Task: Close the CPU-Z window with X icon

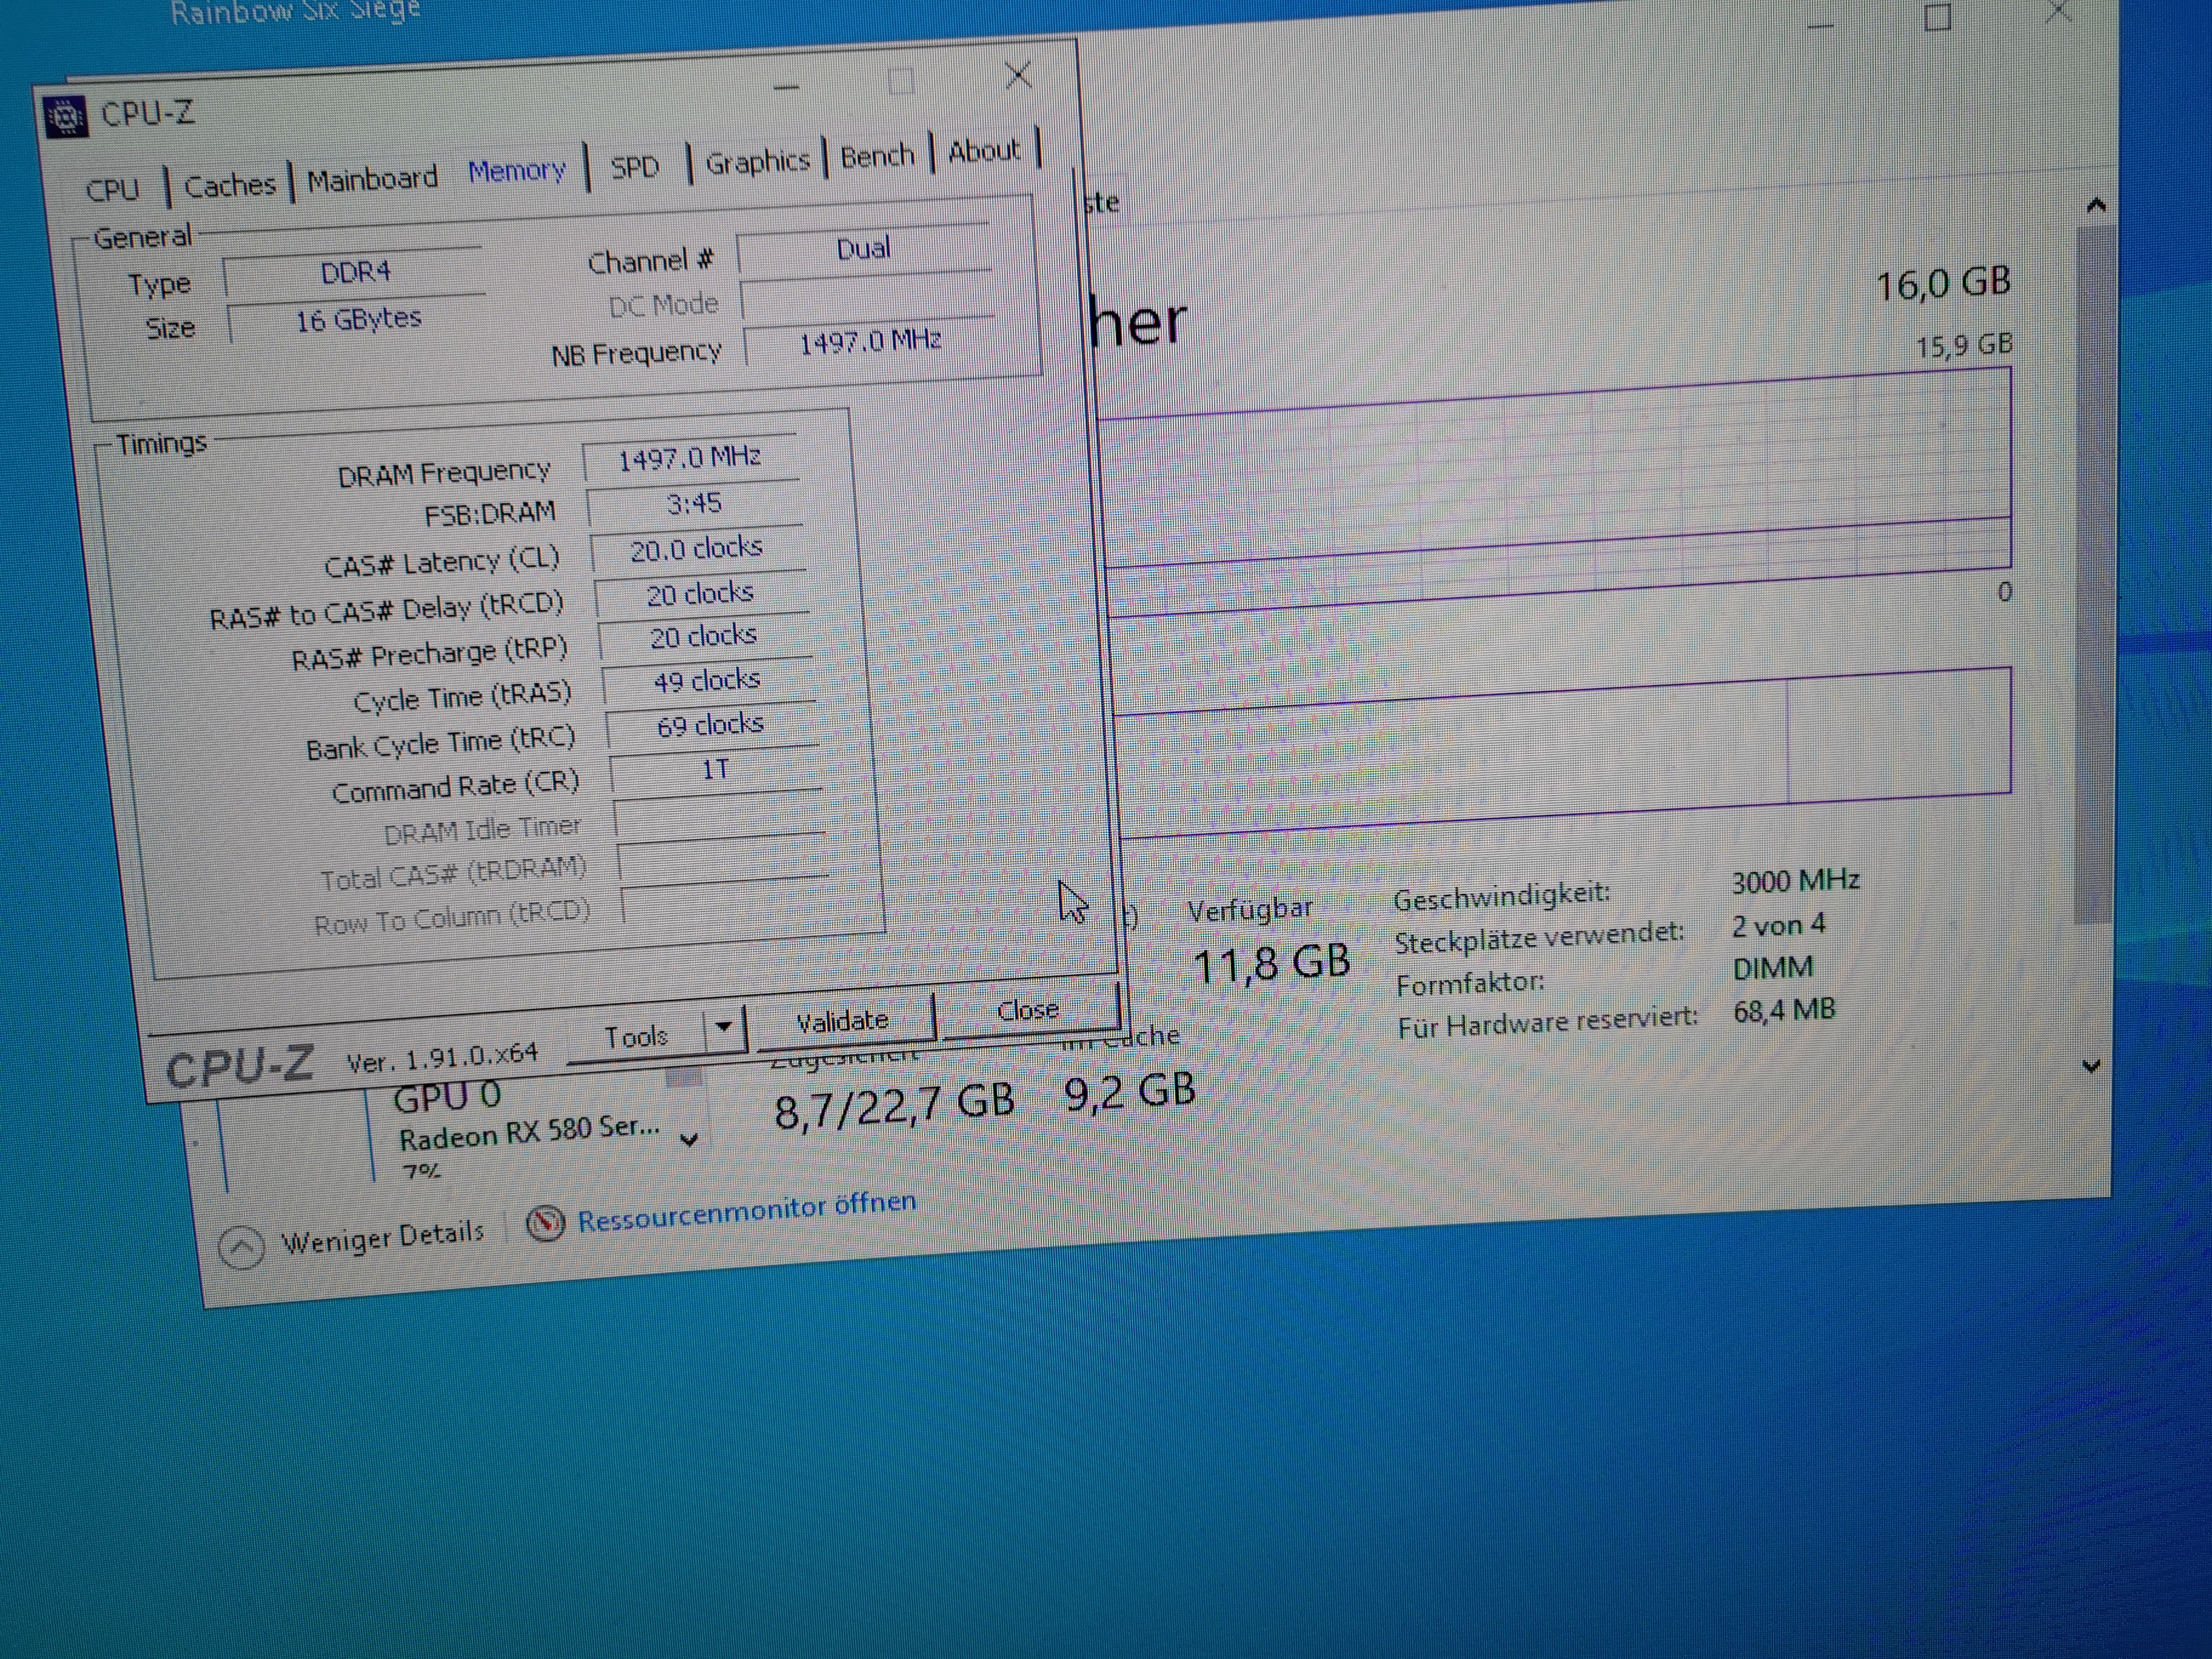Action: point(1018,75)
